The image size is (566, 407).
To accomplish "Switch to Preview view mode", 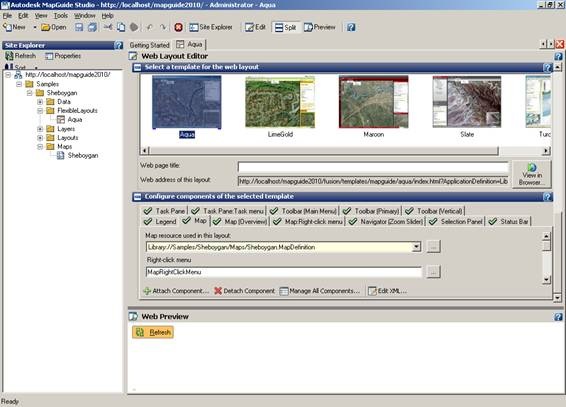I will click(x=320, y=27).
